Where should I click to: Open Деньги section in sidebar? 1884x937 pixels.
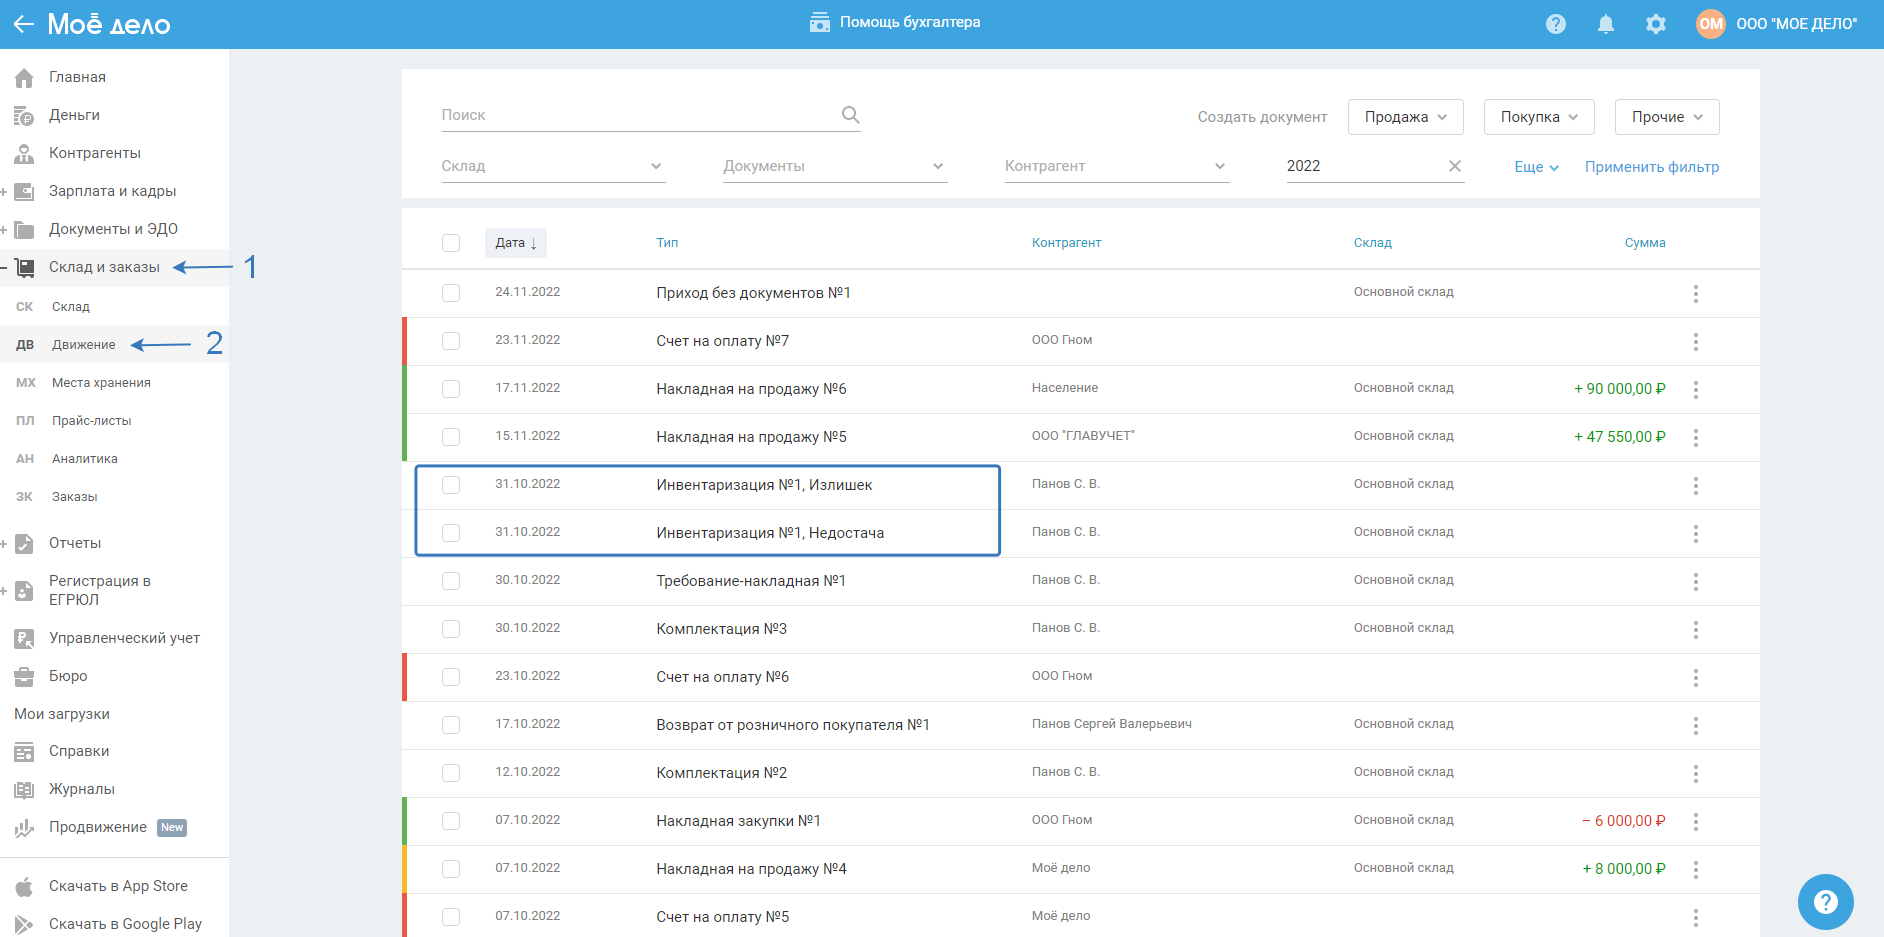pyautogui.click(x=74, y=115)
